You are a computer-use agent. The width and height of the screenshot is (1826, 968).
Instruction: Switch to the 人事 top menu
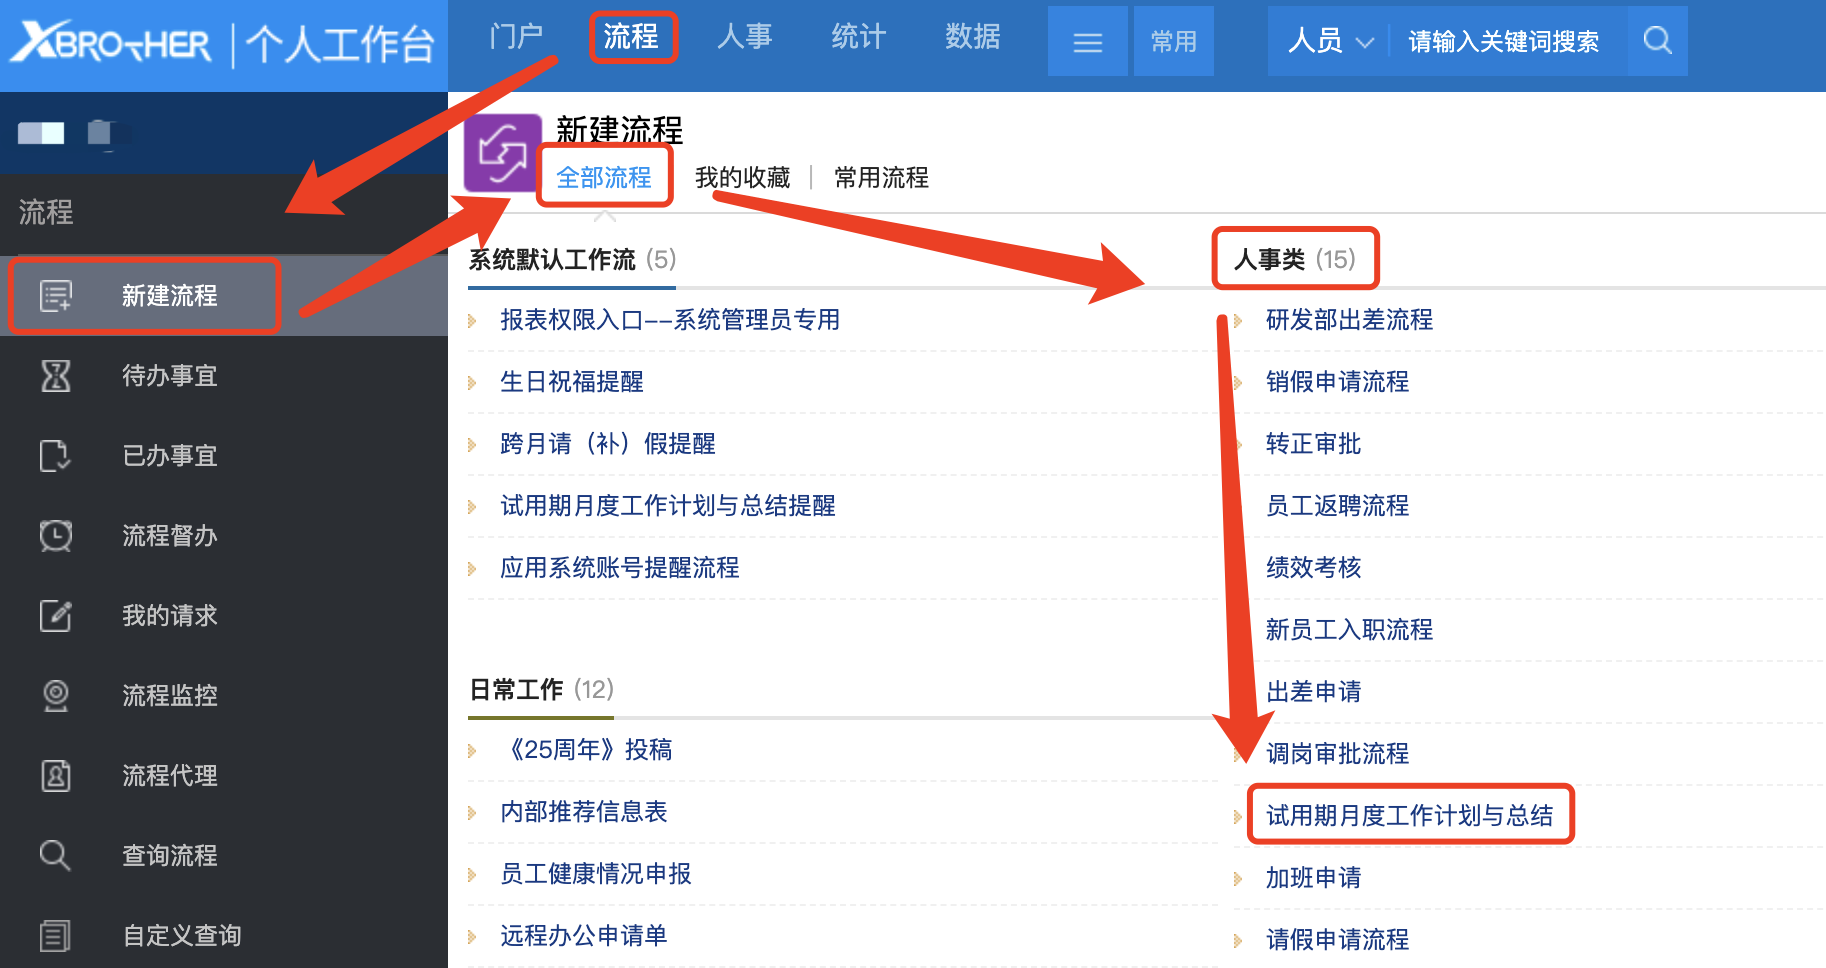pos(745,37)
